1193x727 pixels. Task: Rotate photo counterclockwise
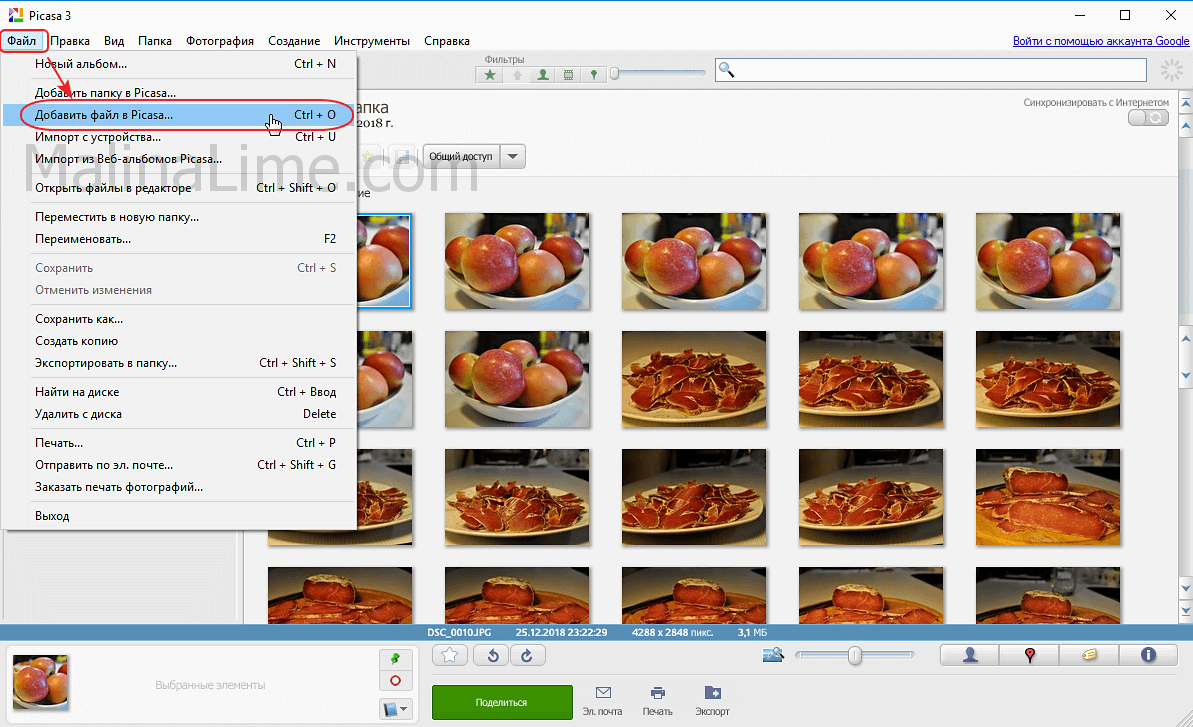(493, 655)
